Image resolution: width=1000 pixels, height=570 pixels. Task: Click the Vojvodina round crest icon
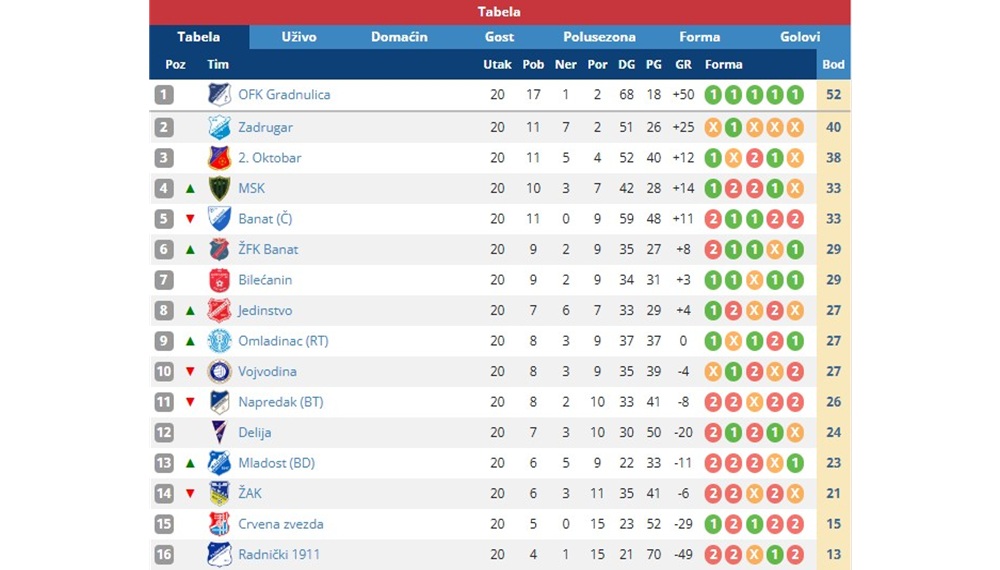(x=219, y=371)
